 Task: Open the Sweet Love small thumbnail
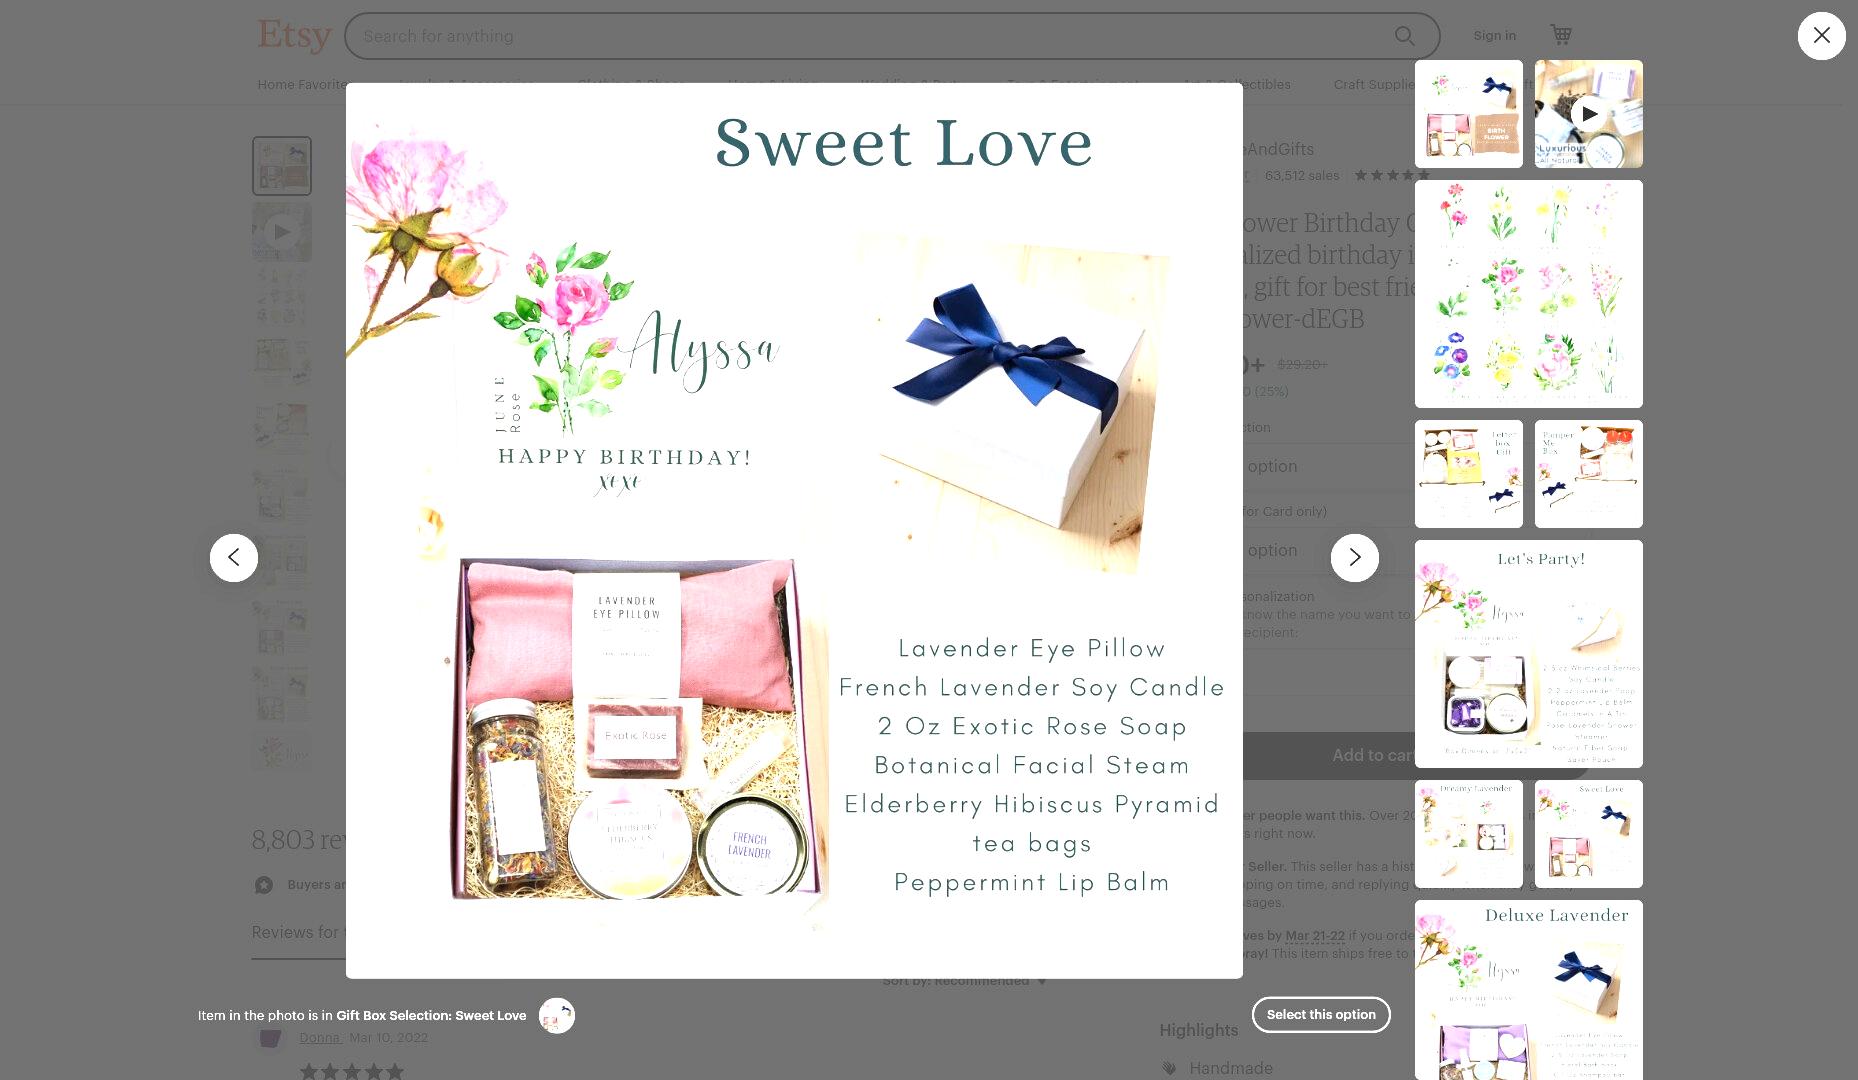[x=1588, y=834]
